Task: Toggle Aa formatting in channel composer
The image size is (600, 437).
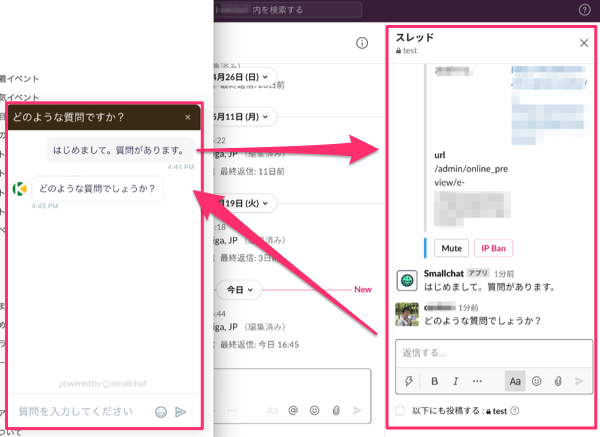Action: point(272,411)
